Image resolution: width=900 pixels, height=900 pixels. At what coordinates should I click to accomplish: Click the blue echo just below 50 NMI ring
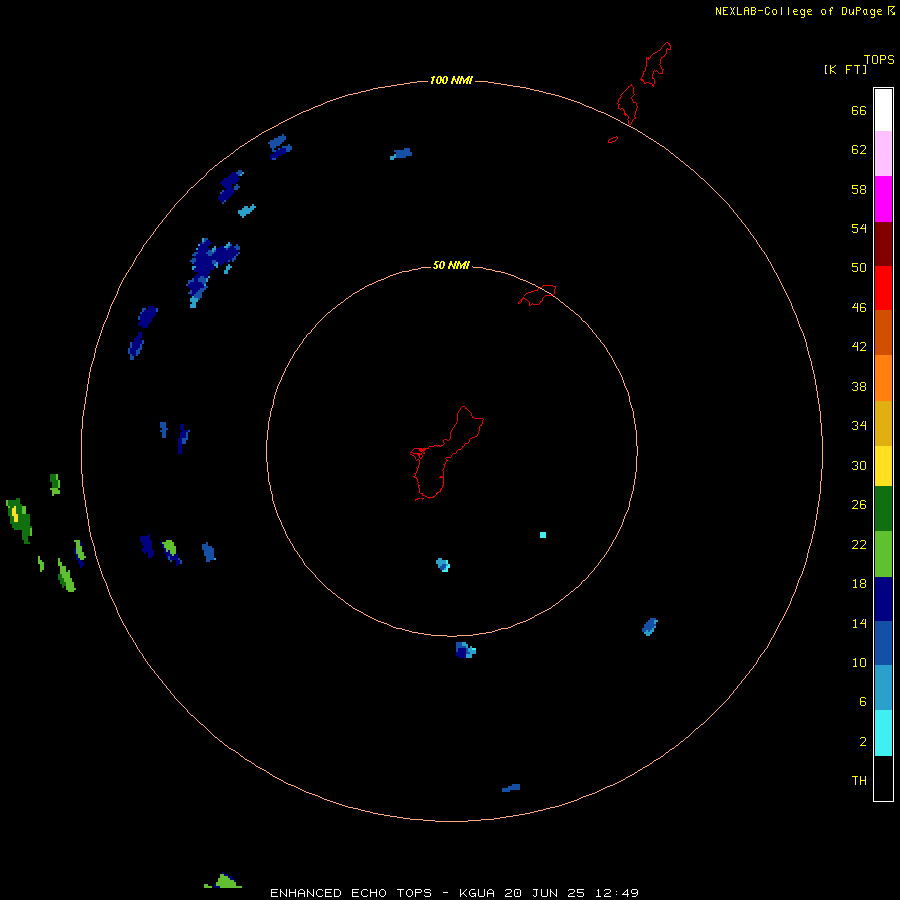click(465, 650)
